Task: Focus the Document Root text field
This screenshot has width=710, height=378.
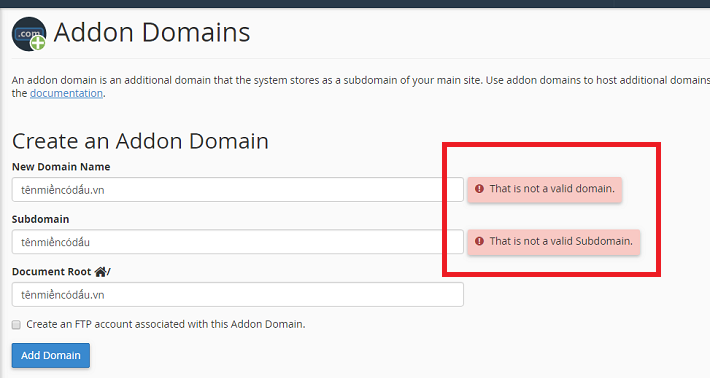Action: tap(238, 294)
